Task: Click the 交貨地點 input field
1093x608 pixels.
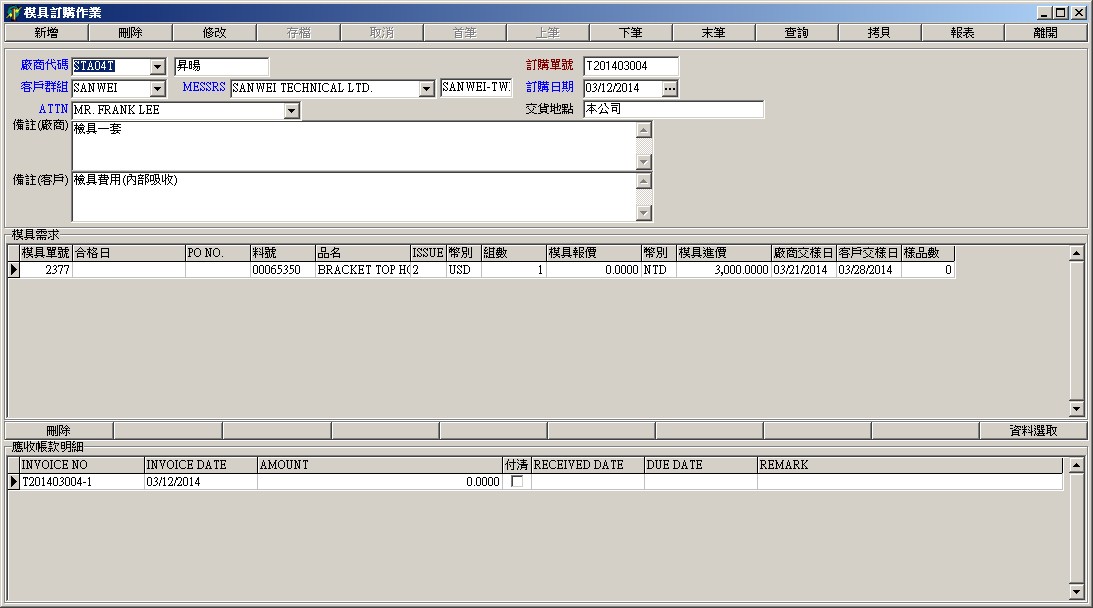Action: pos(673,109)
